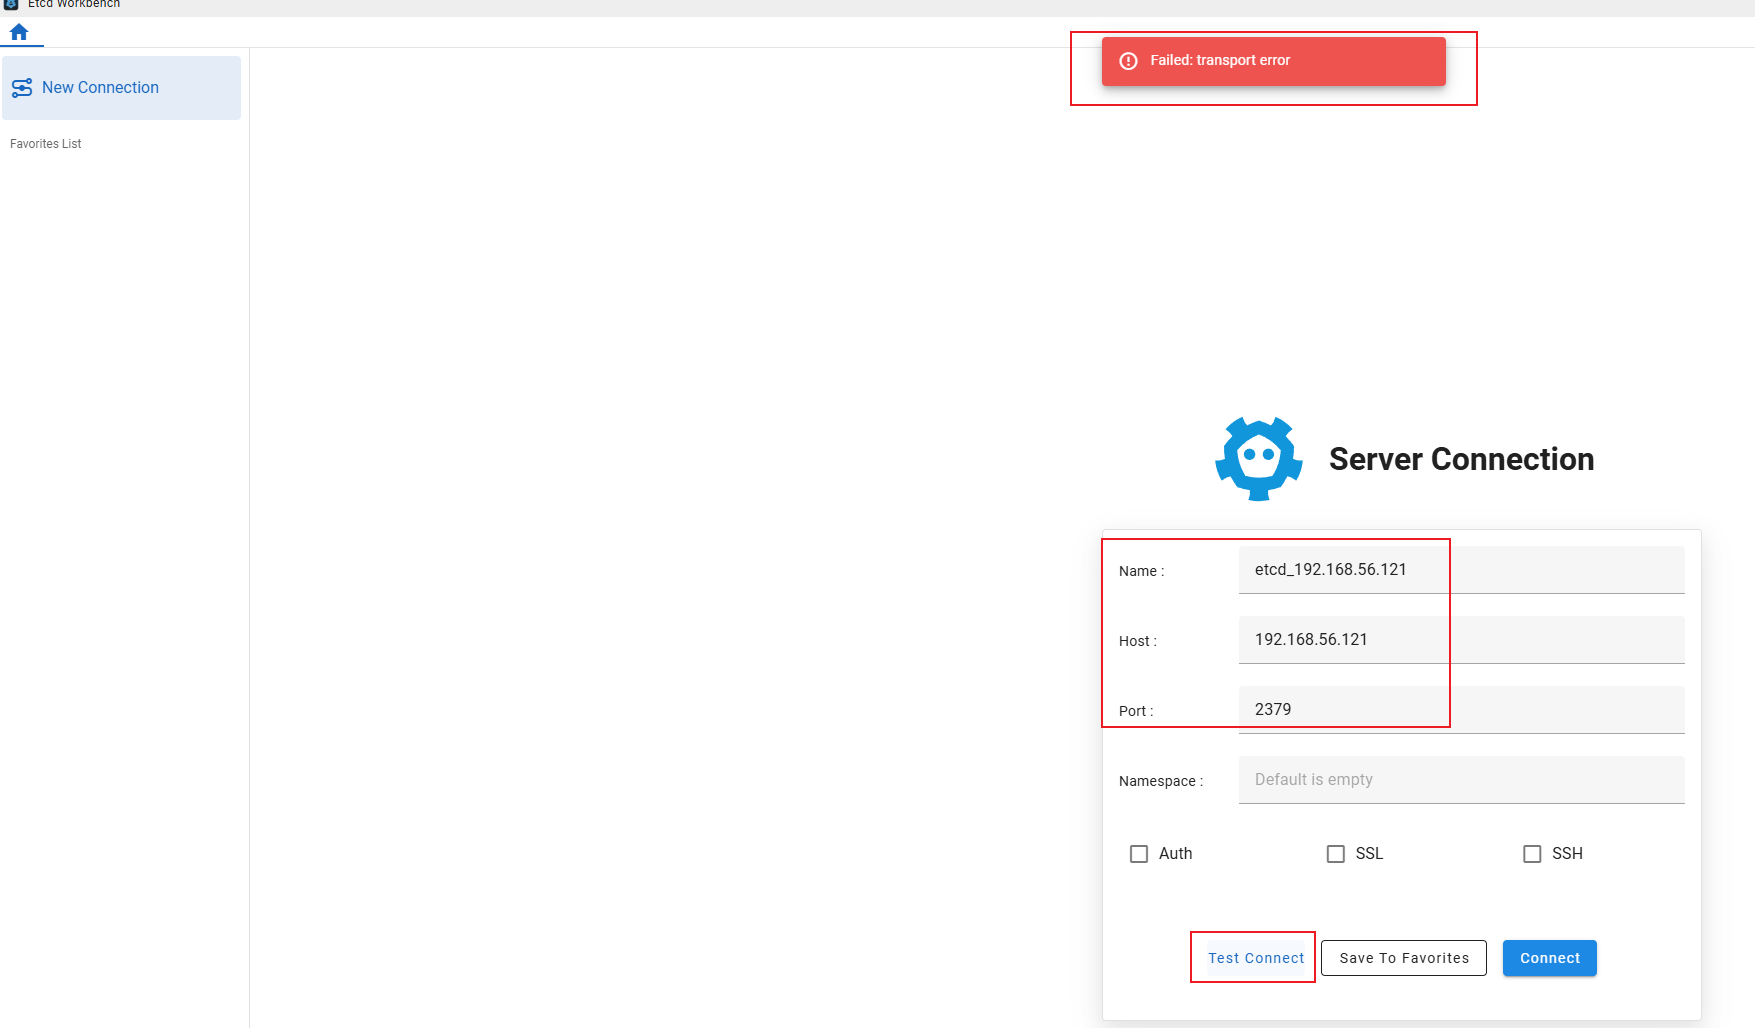
Task: Click the Test Connect button
Action: click(x=1256, y=958)
